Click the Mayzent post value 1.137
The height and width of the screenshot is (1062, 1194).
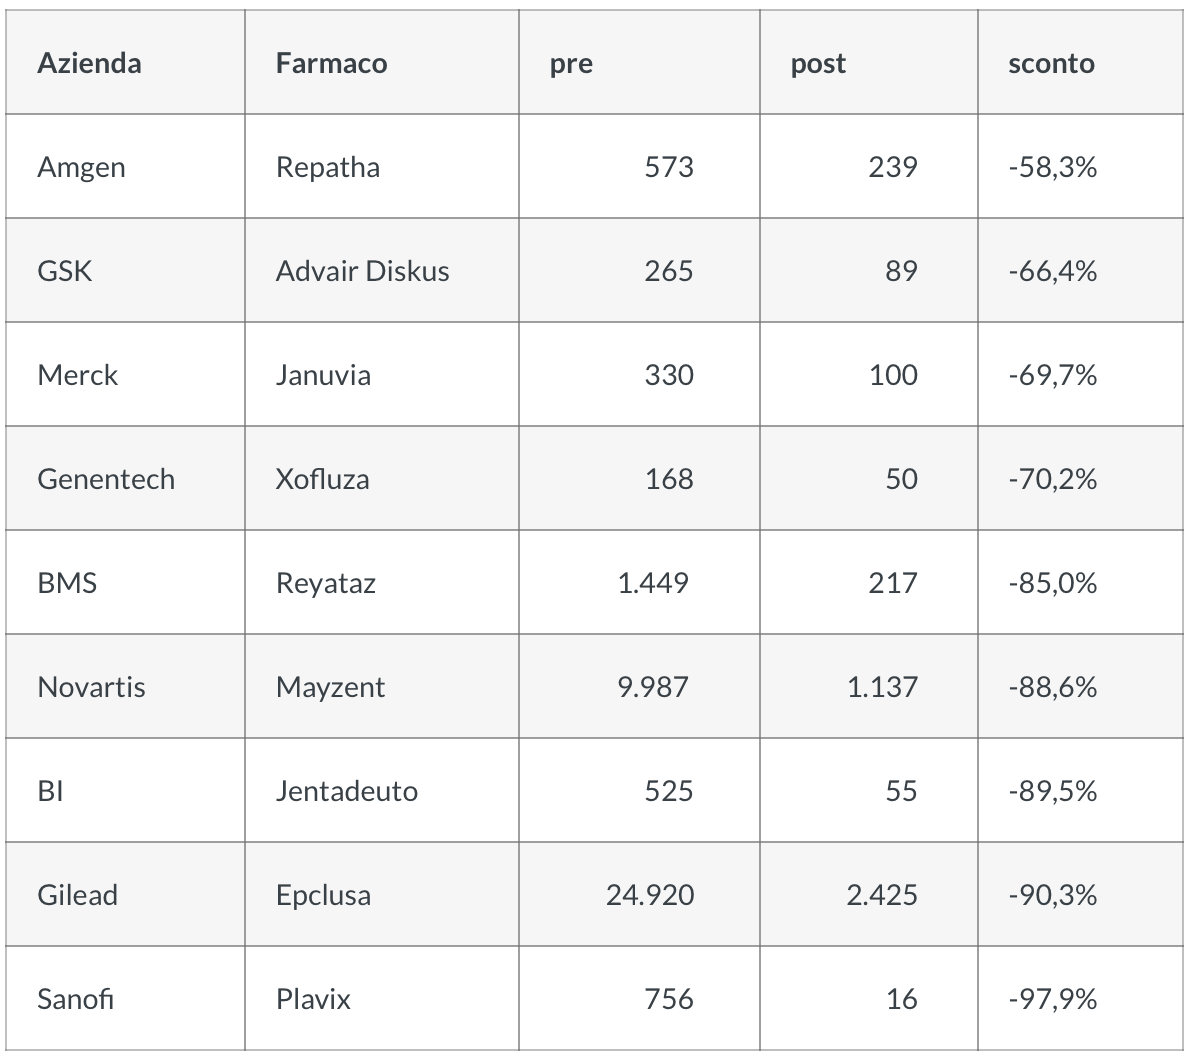coord(882,687)
